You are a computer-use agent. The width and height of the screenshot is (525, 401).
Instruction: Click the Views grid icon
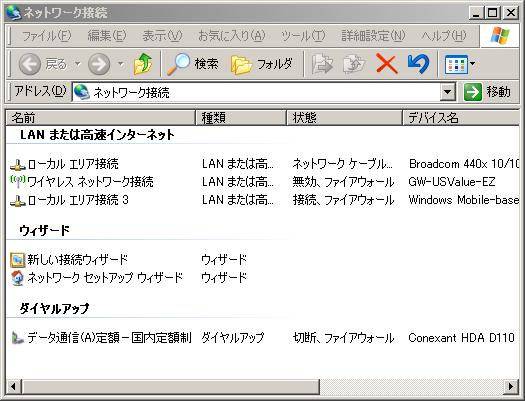coord(456,64)
